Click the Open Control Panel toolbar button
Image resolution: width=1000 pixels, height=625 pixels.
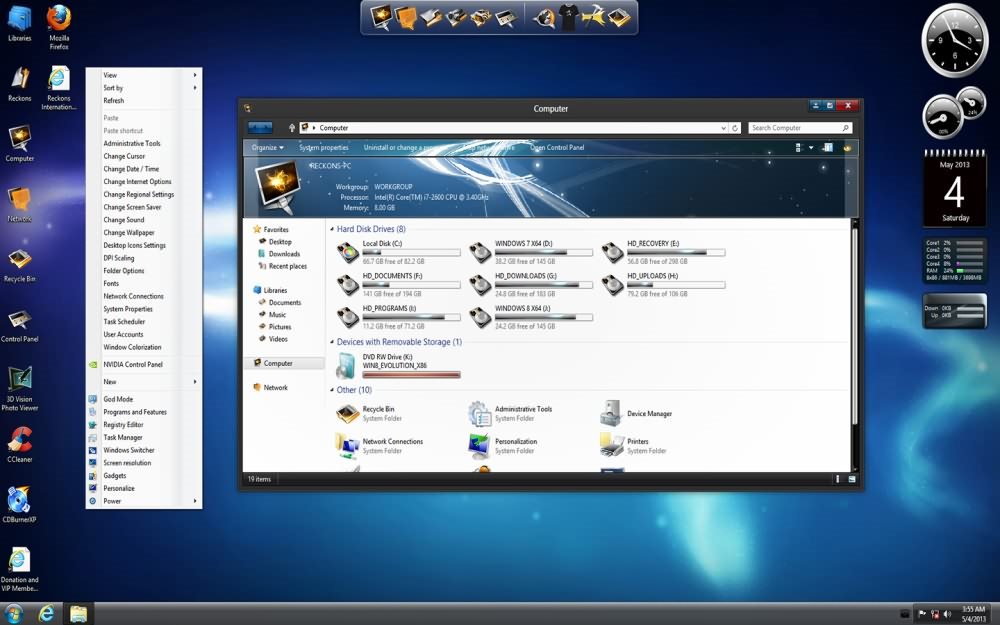[x=557, y=148]
